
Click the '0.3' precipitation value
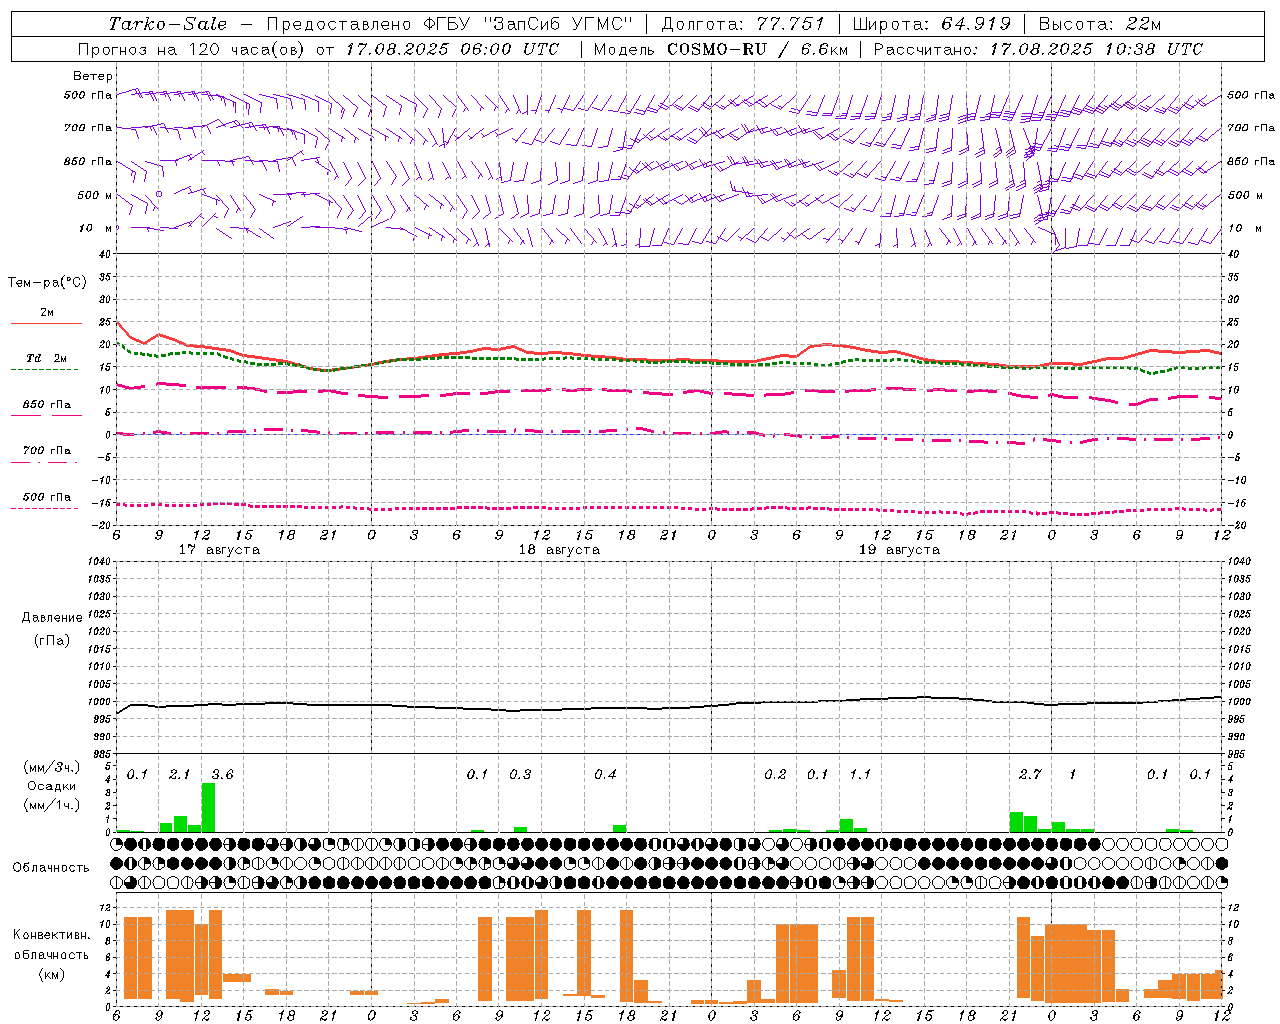520,775
